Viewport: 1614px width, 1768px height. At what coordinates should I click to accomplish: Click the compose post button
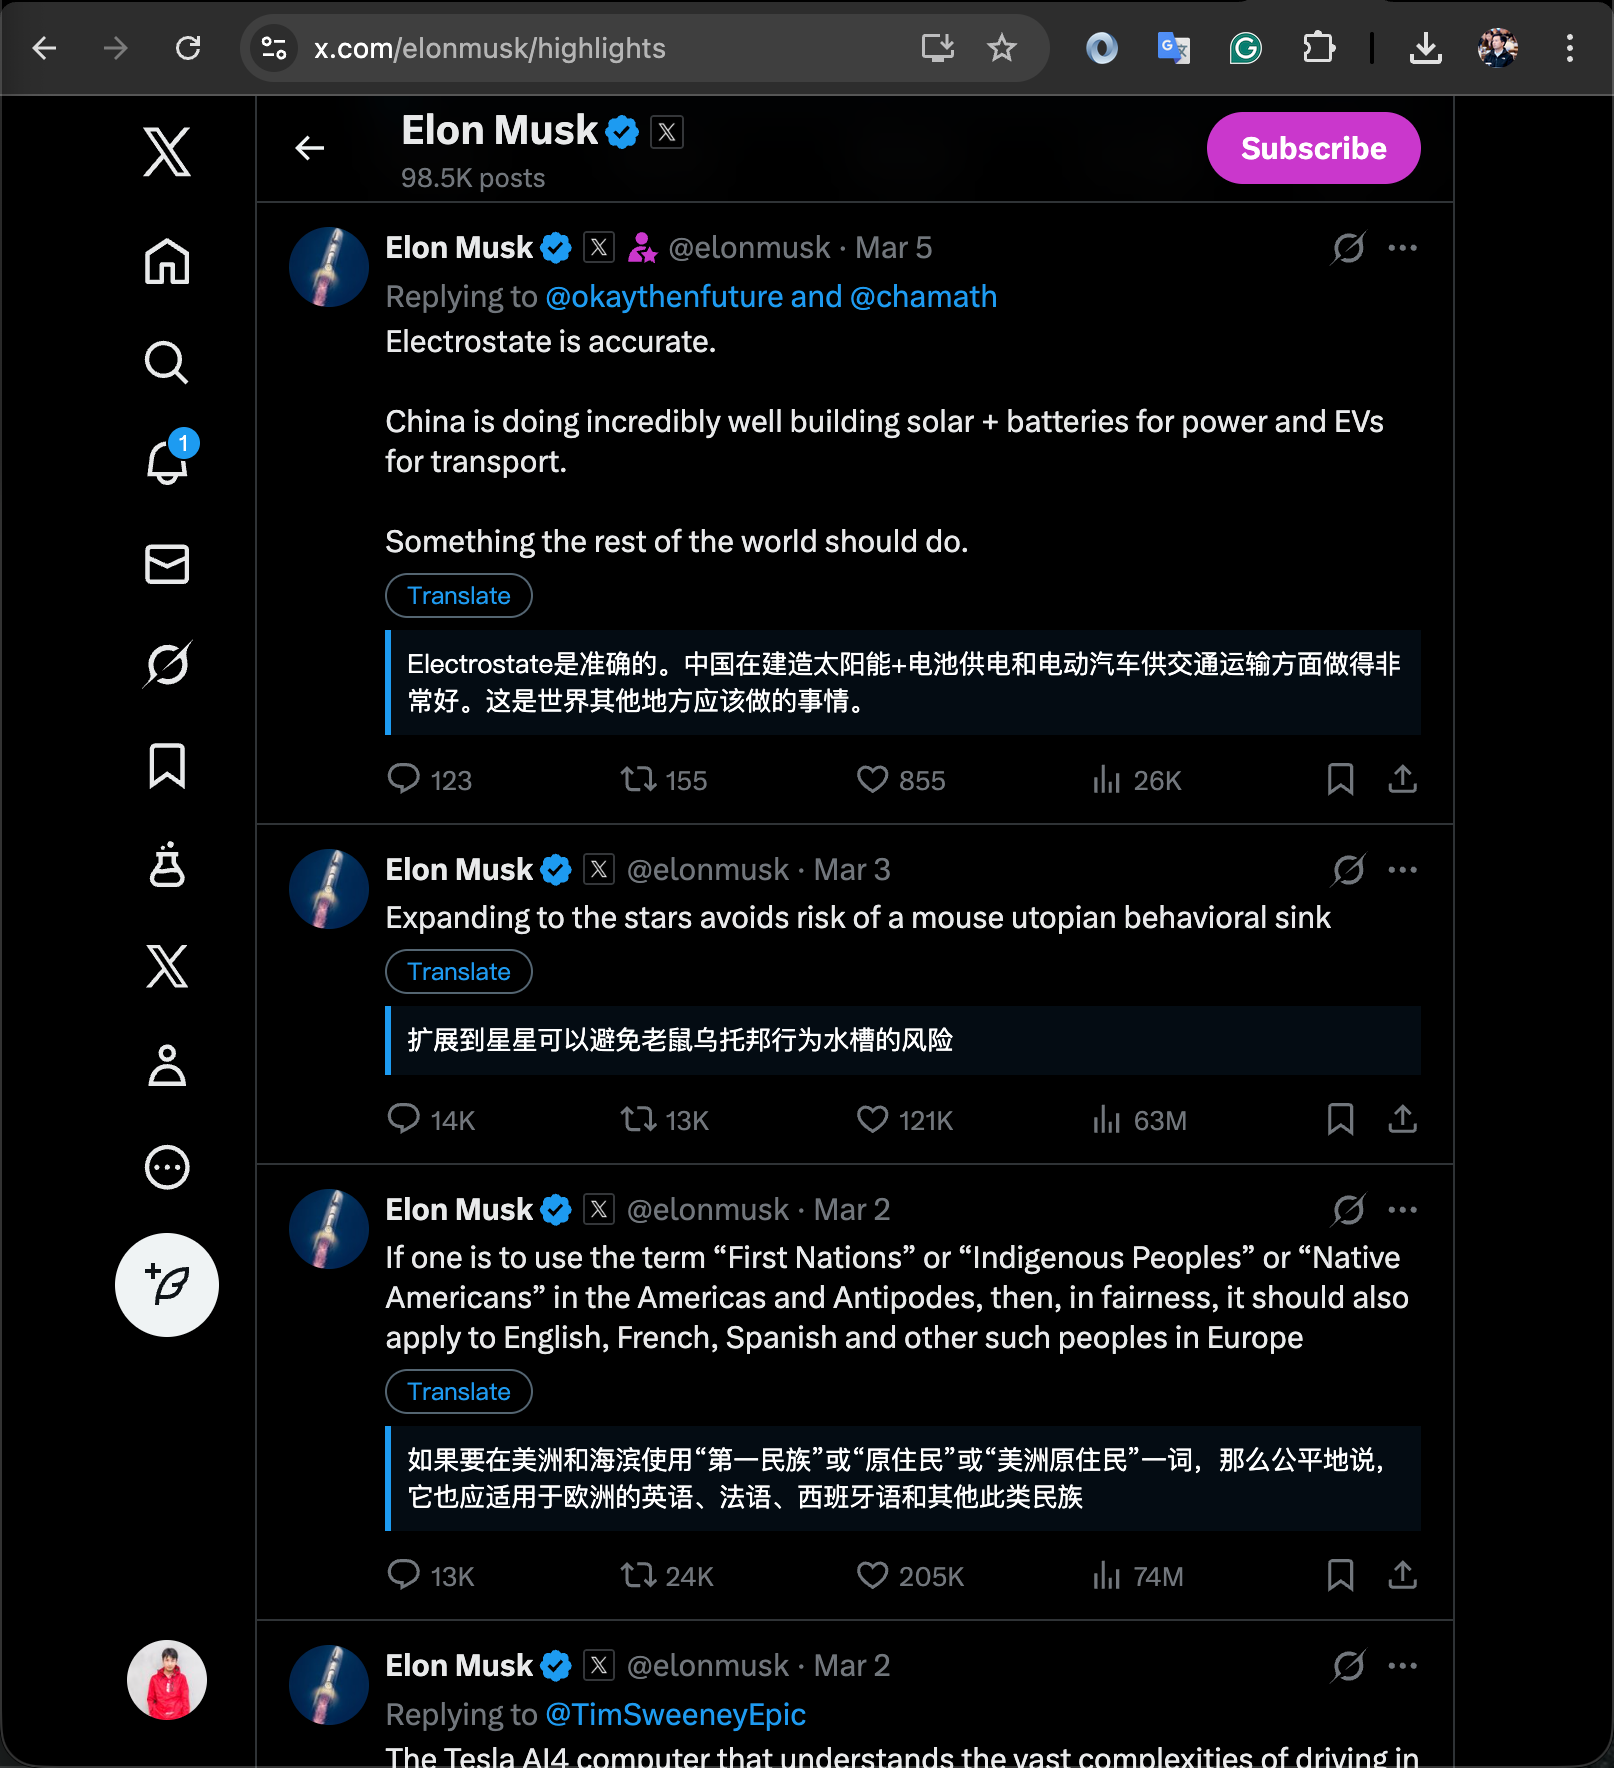pos(167,1285)
